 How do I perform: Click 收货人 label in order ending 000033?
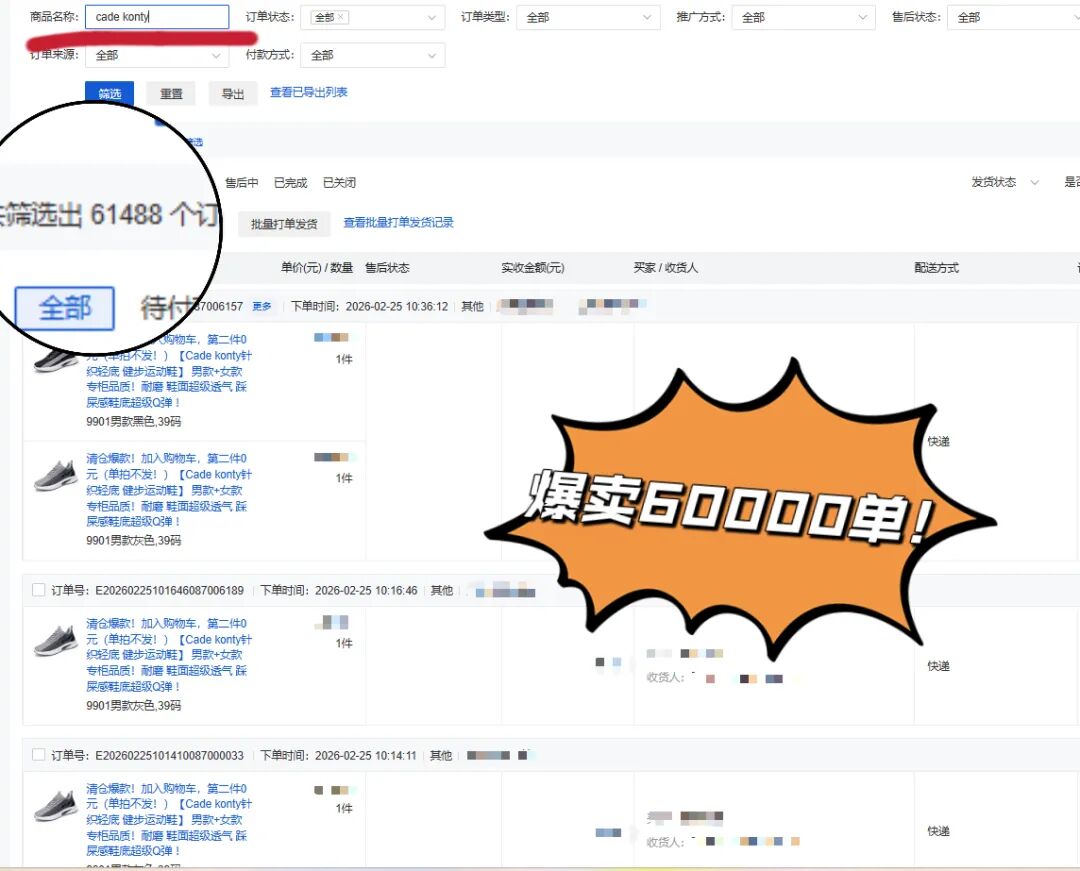663,842
